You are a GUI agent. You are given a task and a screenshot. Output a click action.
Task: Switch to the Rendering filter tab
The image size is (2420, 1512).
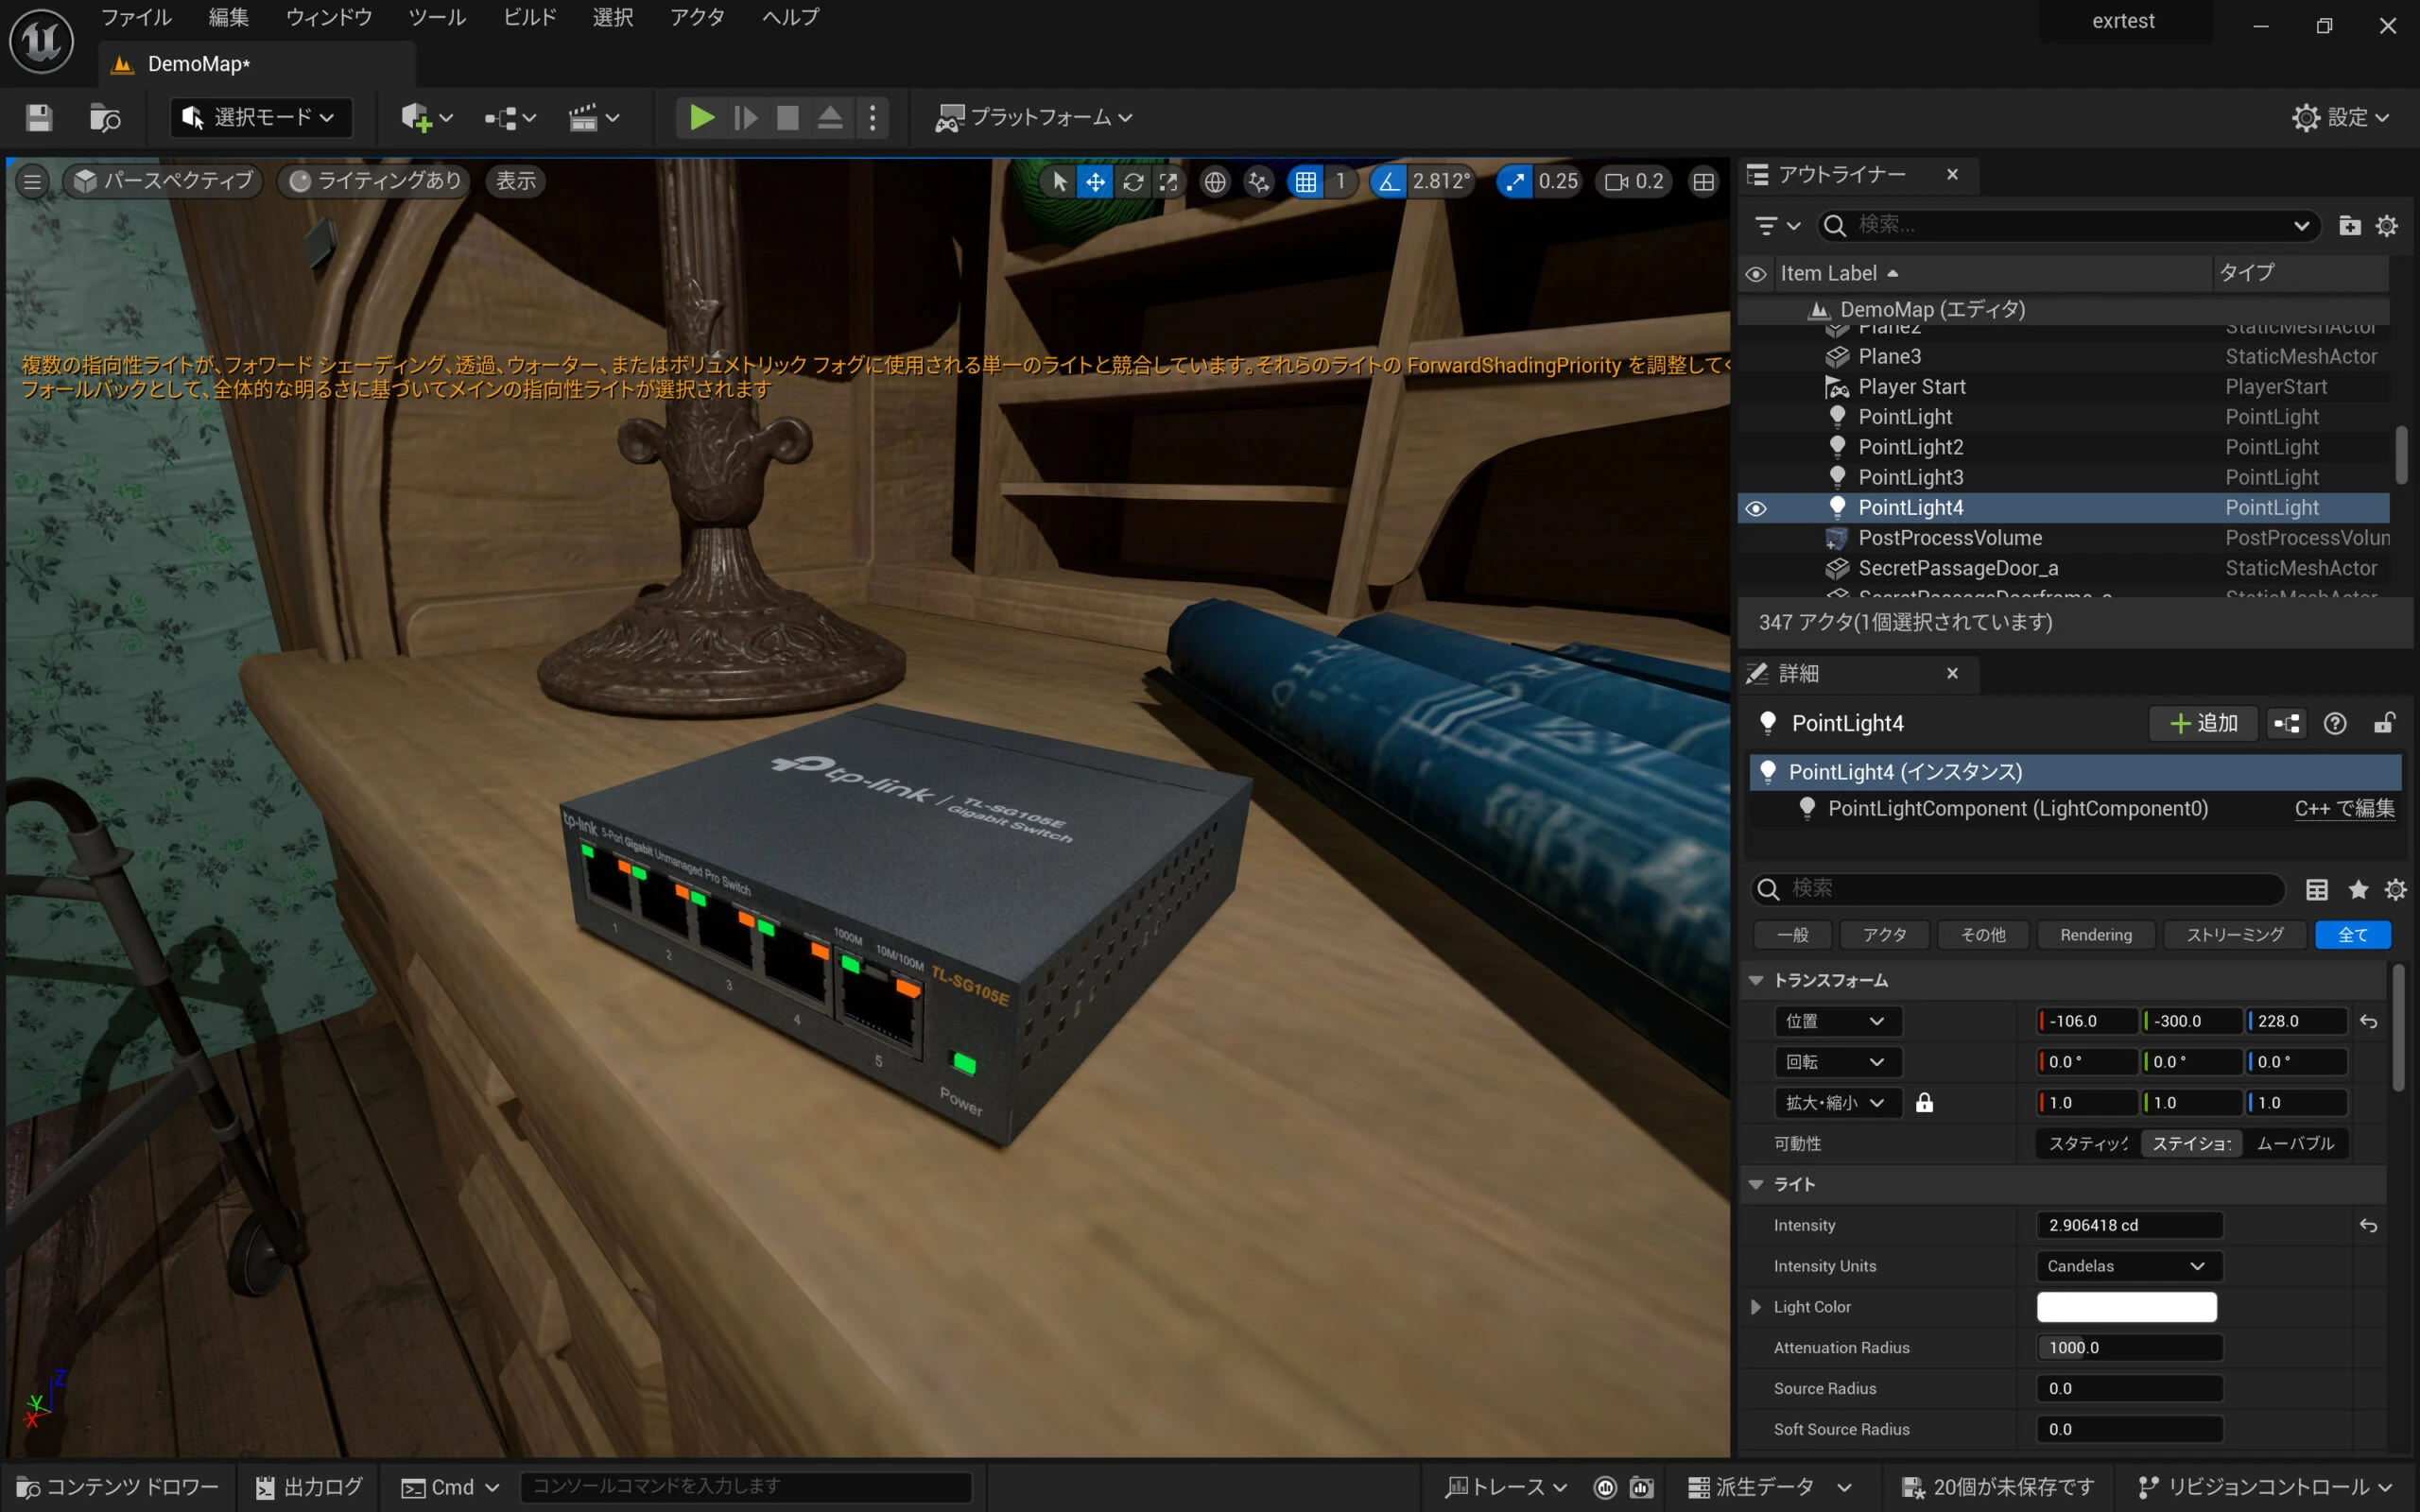(2095, 935)
